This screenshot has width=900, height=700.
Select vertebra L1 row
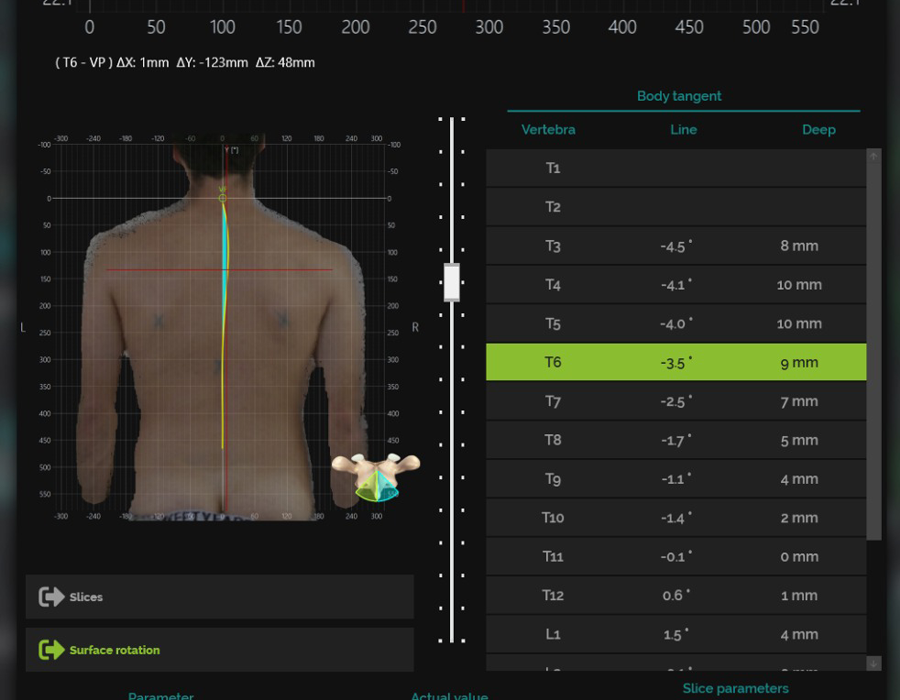coord(675,634)
